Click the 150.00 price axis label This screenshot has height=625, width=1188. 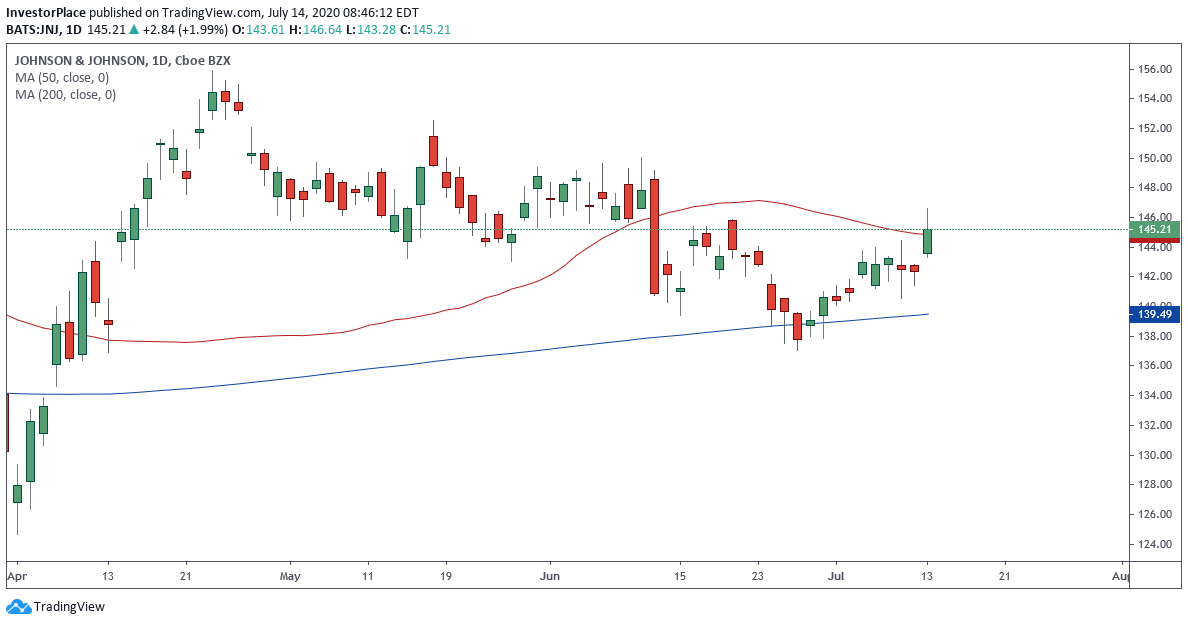tap(1155, 158)
